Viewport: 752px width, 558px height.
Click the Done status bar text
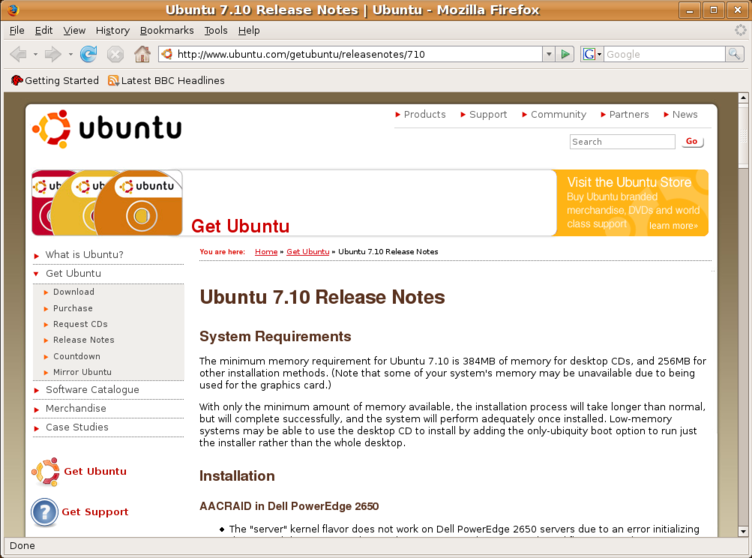(x=22, y=546)
